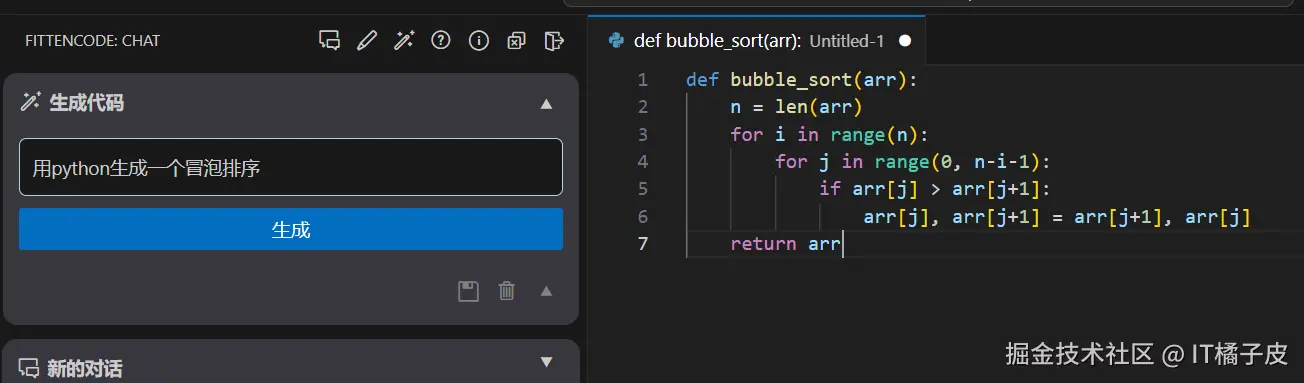
Task: Click the prompt input with 用python生成一个冒泡排序
Action: [x=291, y=167]
